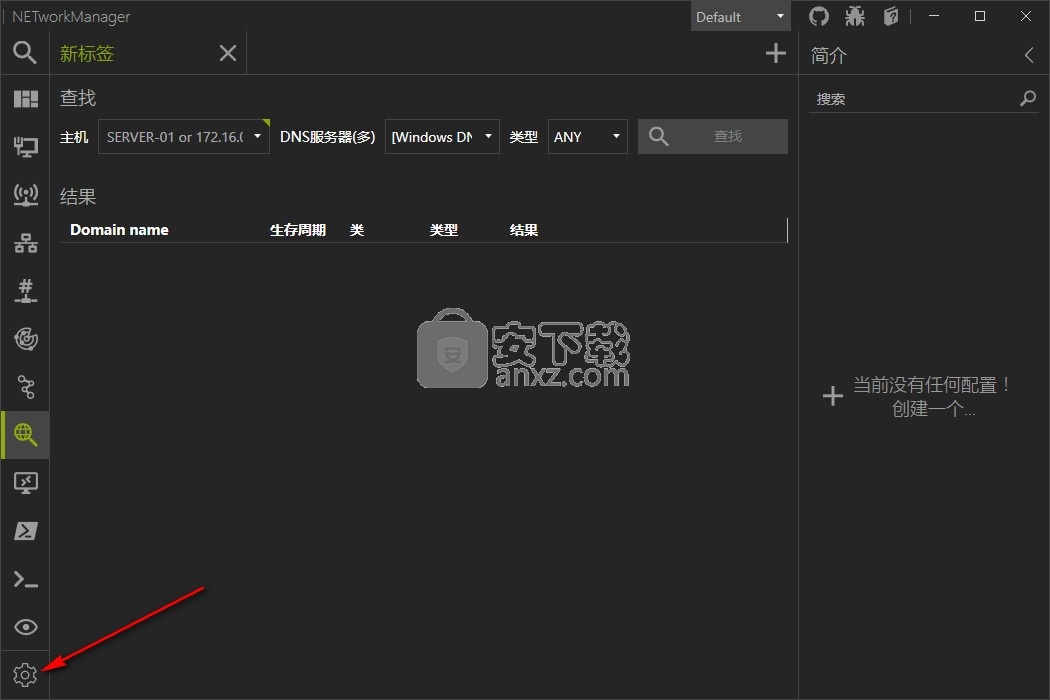Open the Port Scanner hash icon
Viewport: 1050px width, 700px height.
25,291
